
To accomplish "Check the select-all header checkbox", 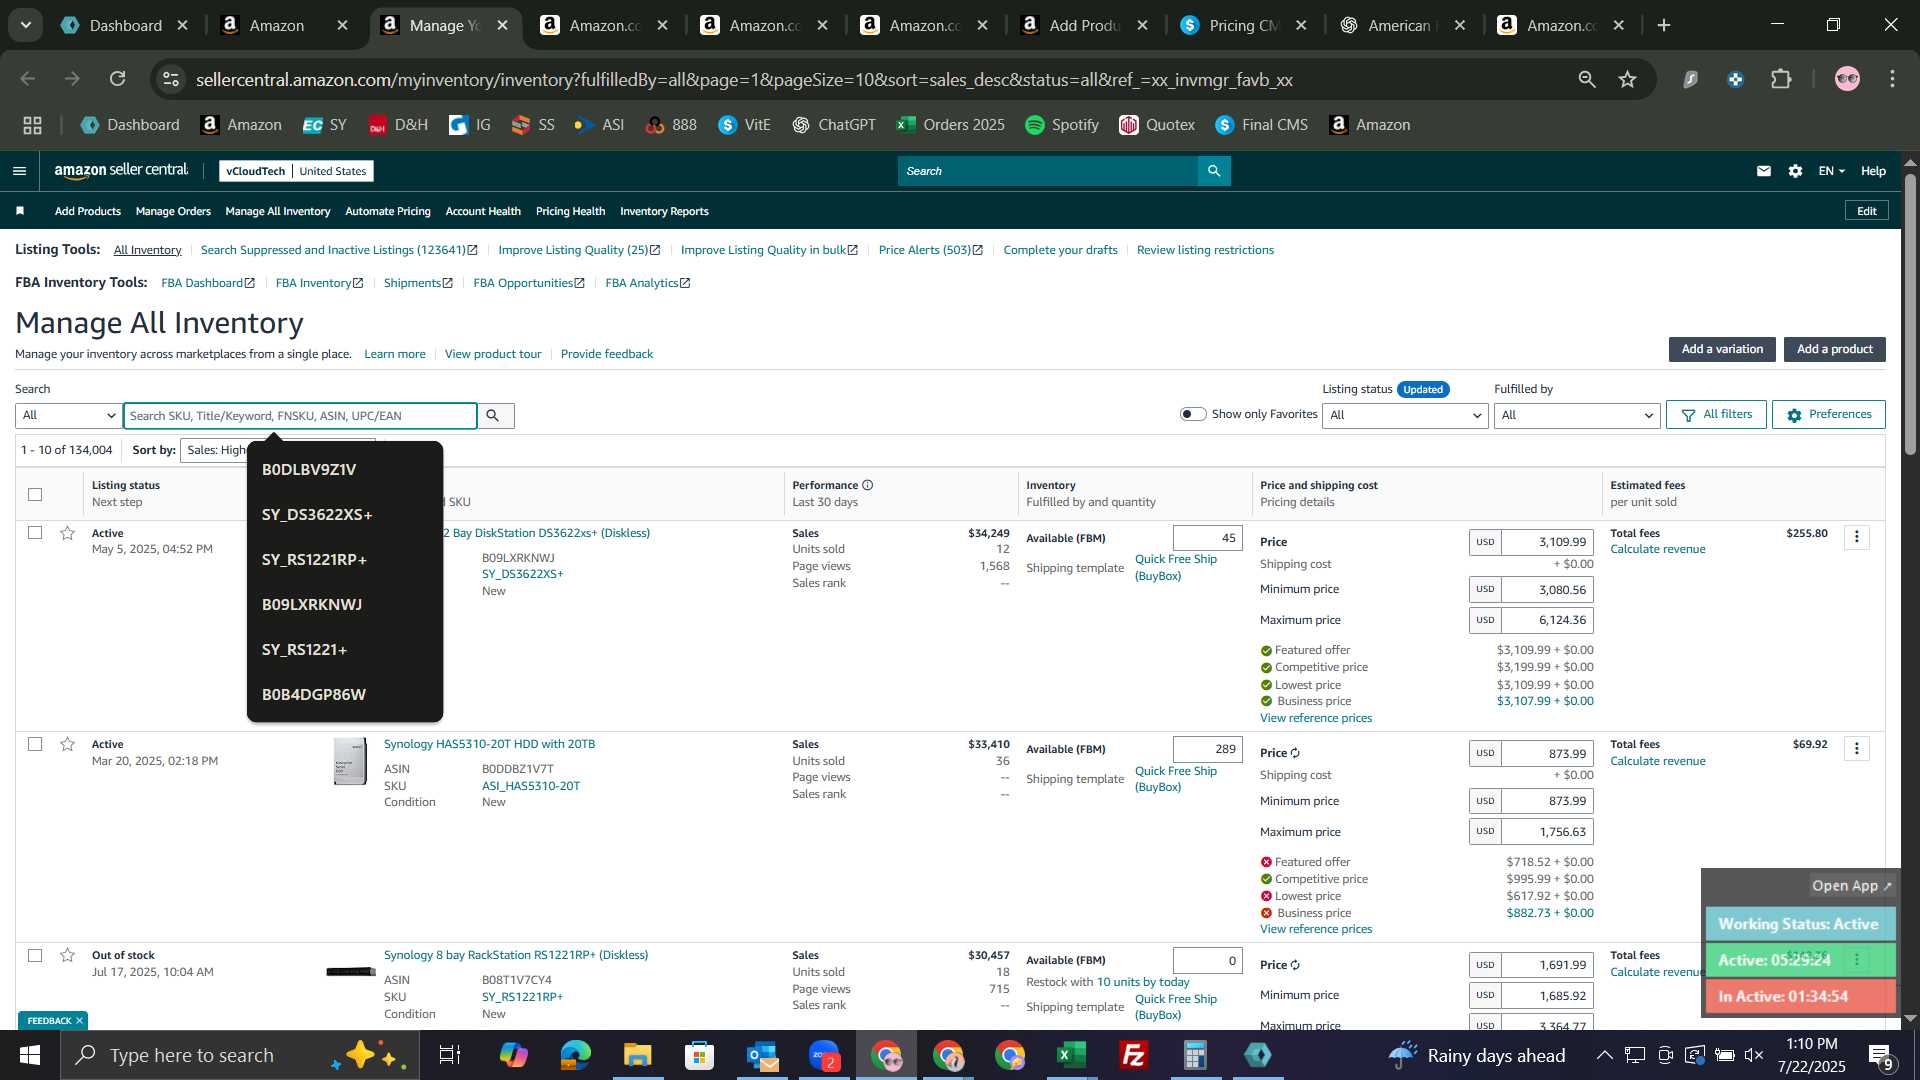I will [x=35, y=494].
